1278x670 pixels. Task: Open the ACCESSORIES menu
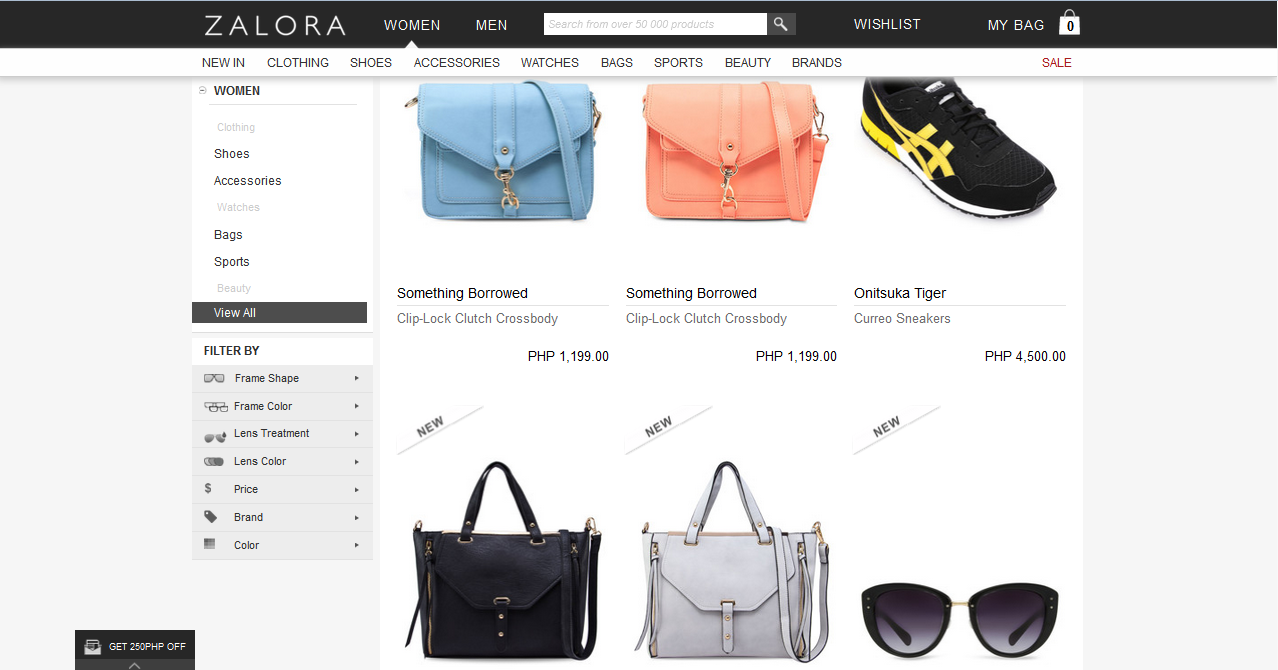pos(457,62)
